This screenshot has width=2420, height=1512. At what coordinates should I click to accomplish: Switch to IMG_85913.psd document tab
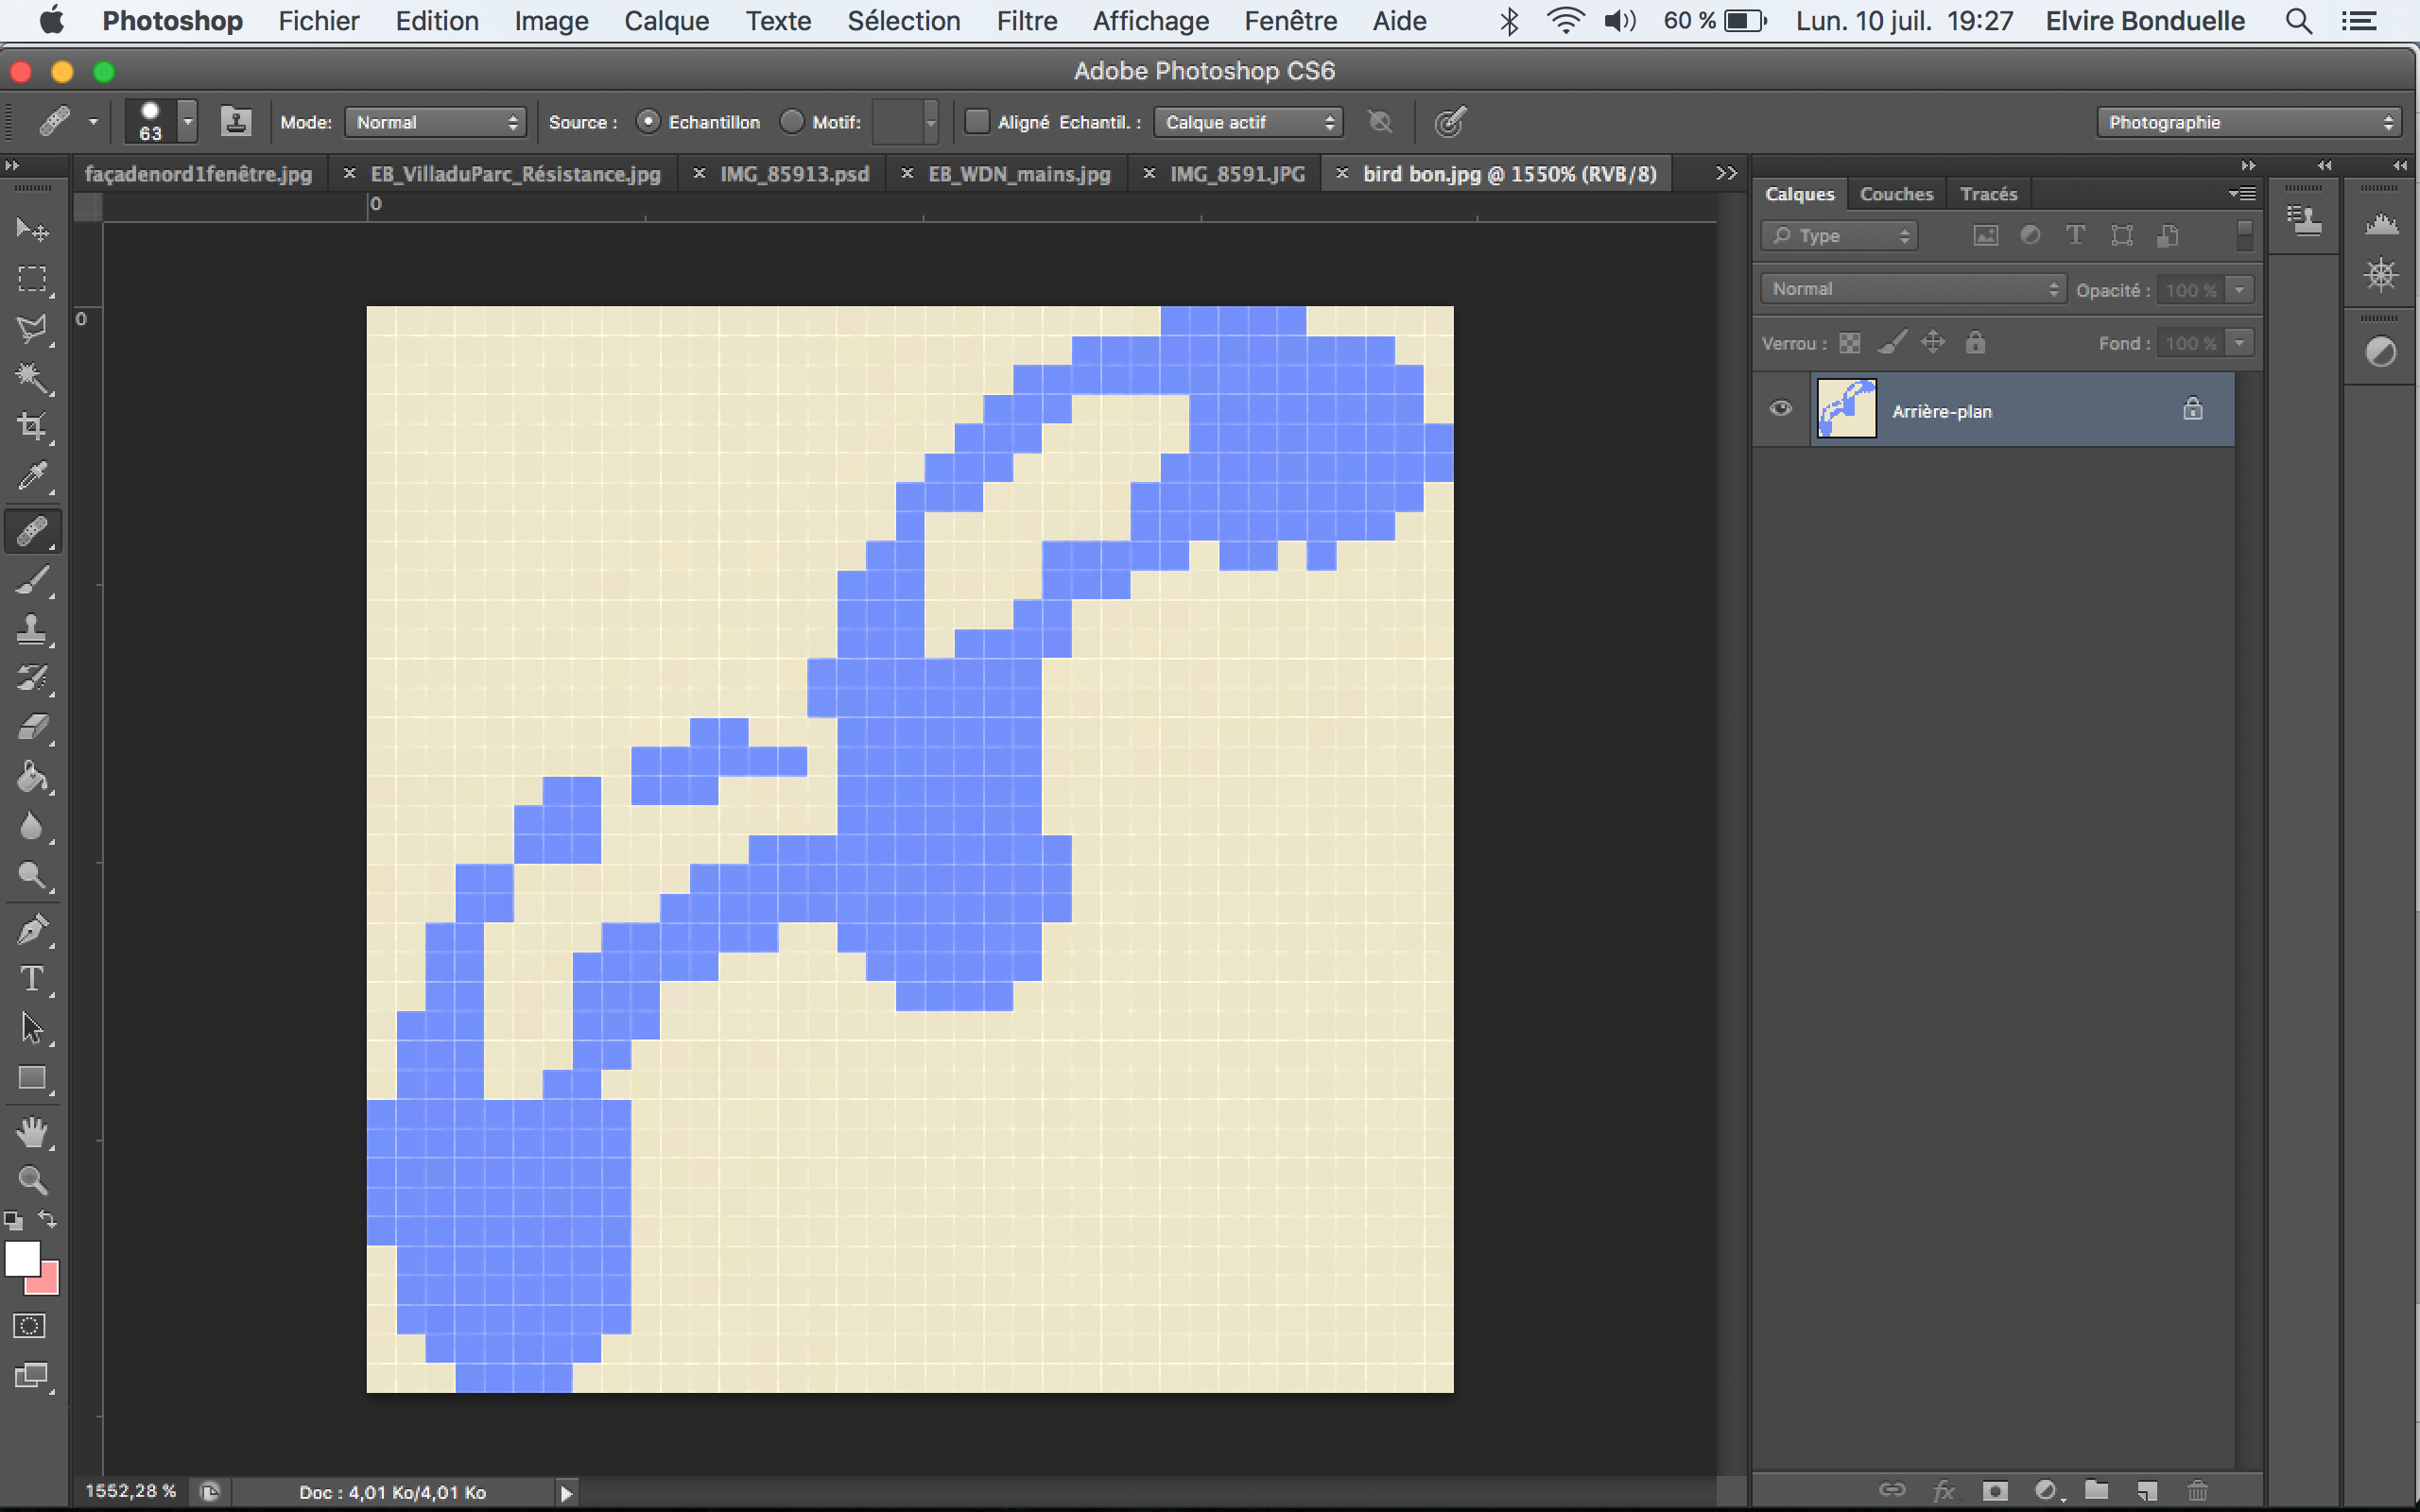[794, 174]
